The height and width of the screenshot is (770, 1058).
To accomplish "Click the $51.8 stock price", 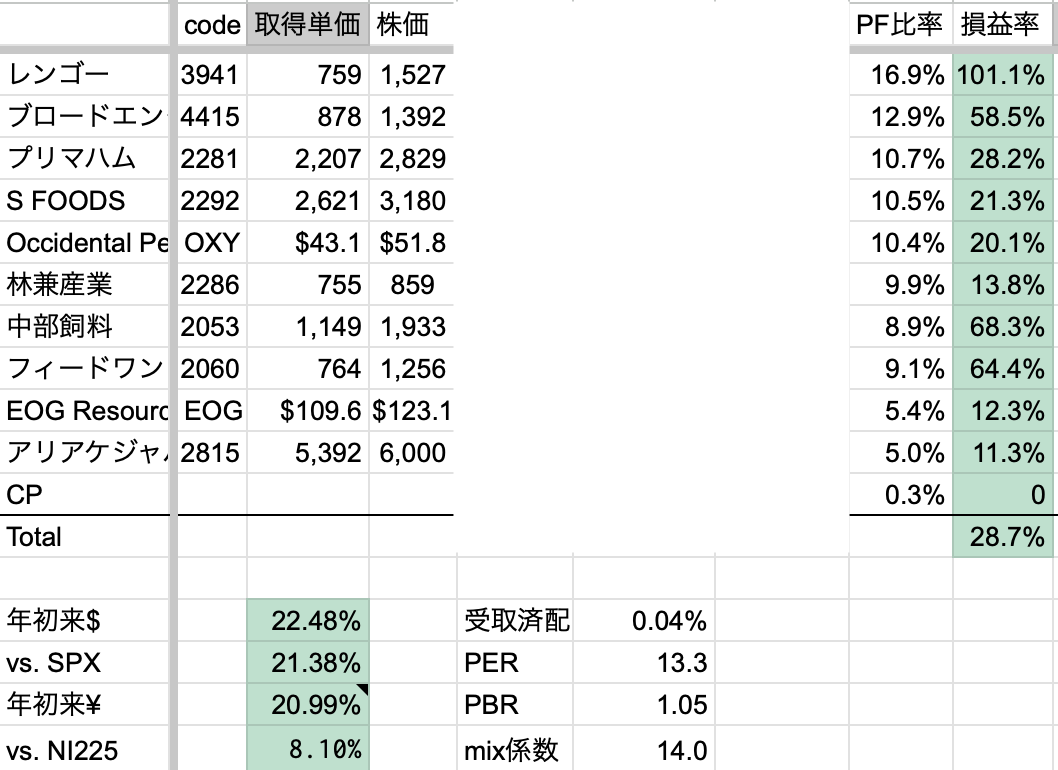I will [411, 242].
